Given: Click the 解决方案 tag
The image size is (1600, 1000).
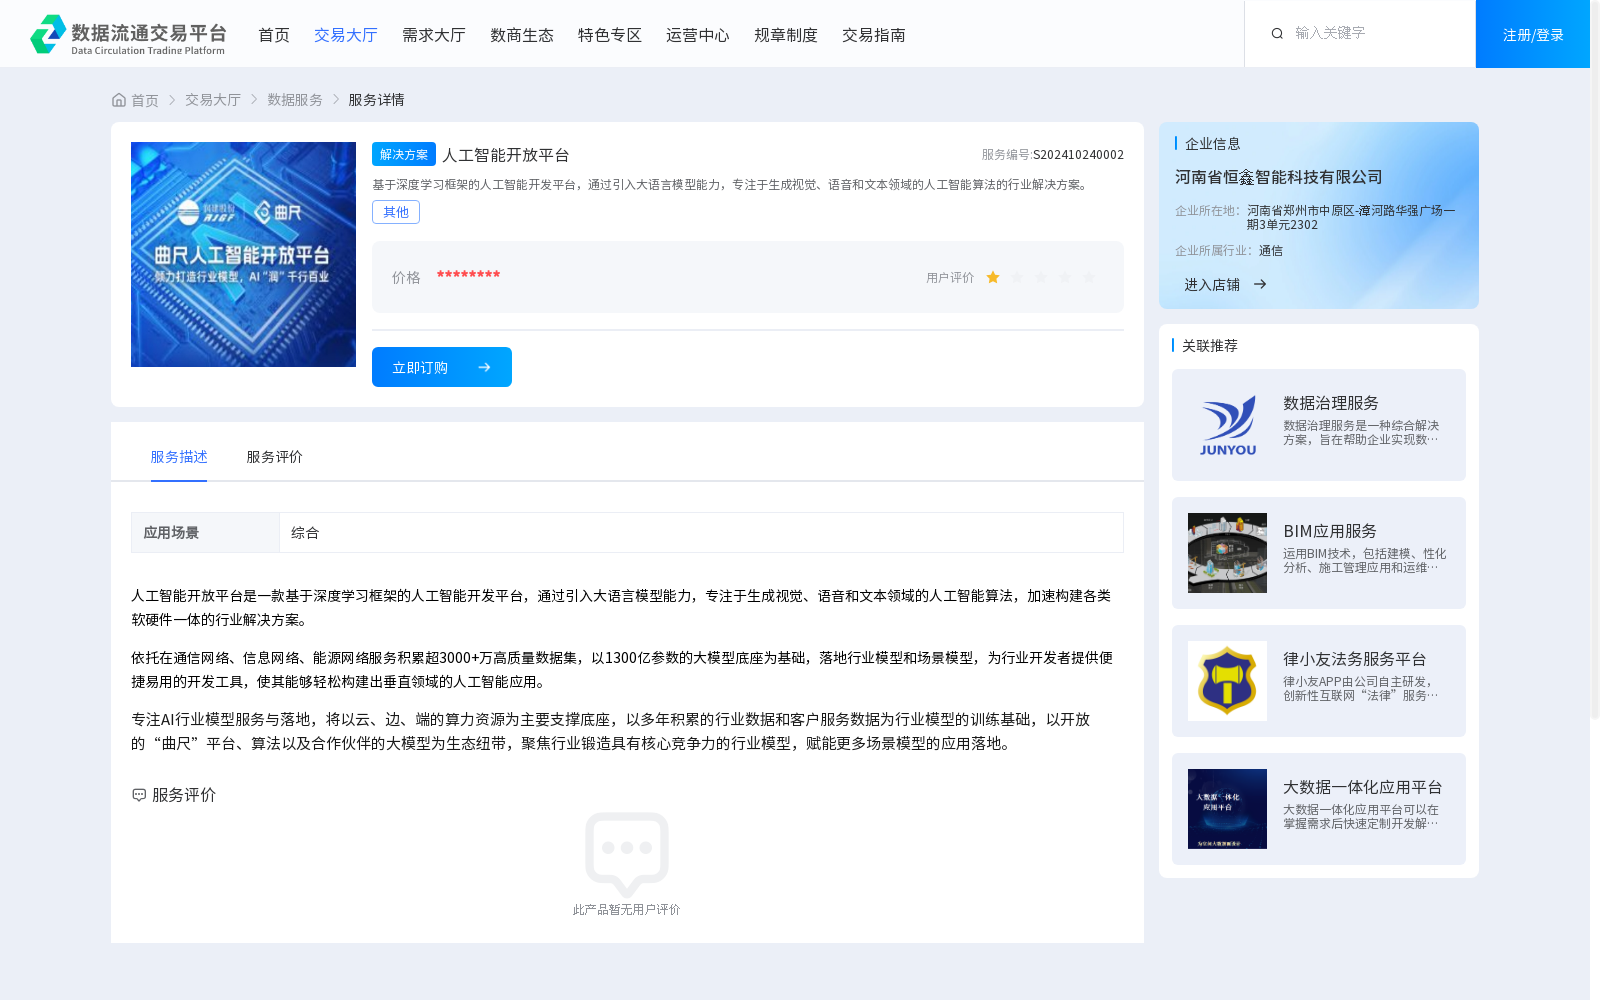Looking at the screenshot, I should [x=404, y=154].
